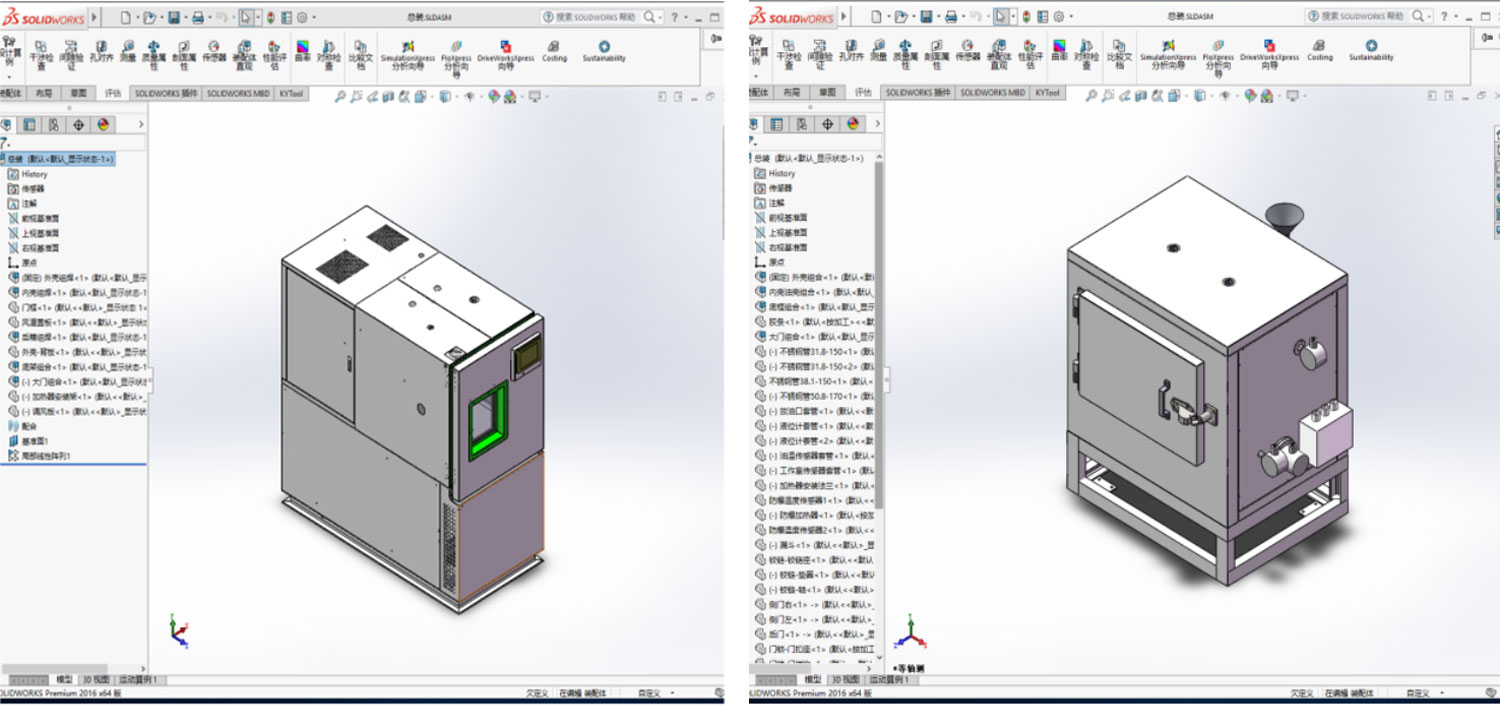Open ConfigurationManager tab icon in the left panel
The height and width of the screenshot is (705, 1500).
tap(53, 125)
